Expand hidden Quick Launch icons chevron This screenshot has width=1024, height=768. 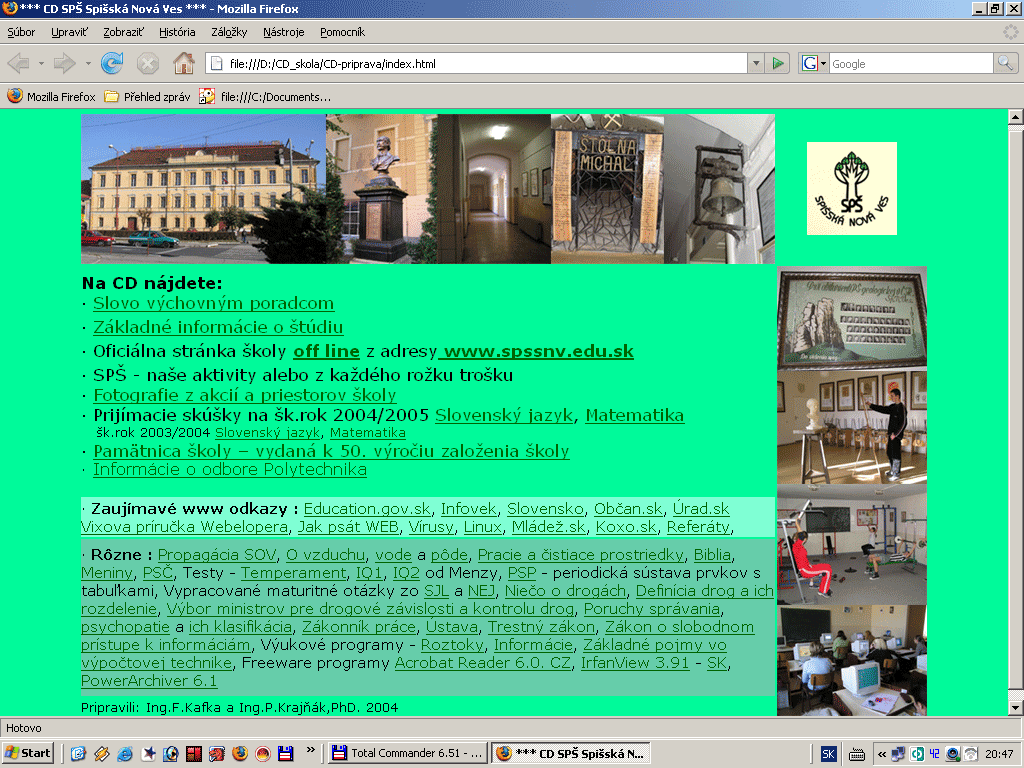point(310,749)
